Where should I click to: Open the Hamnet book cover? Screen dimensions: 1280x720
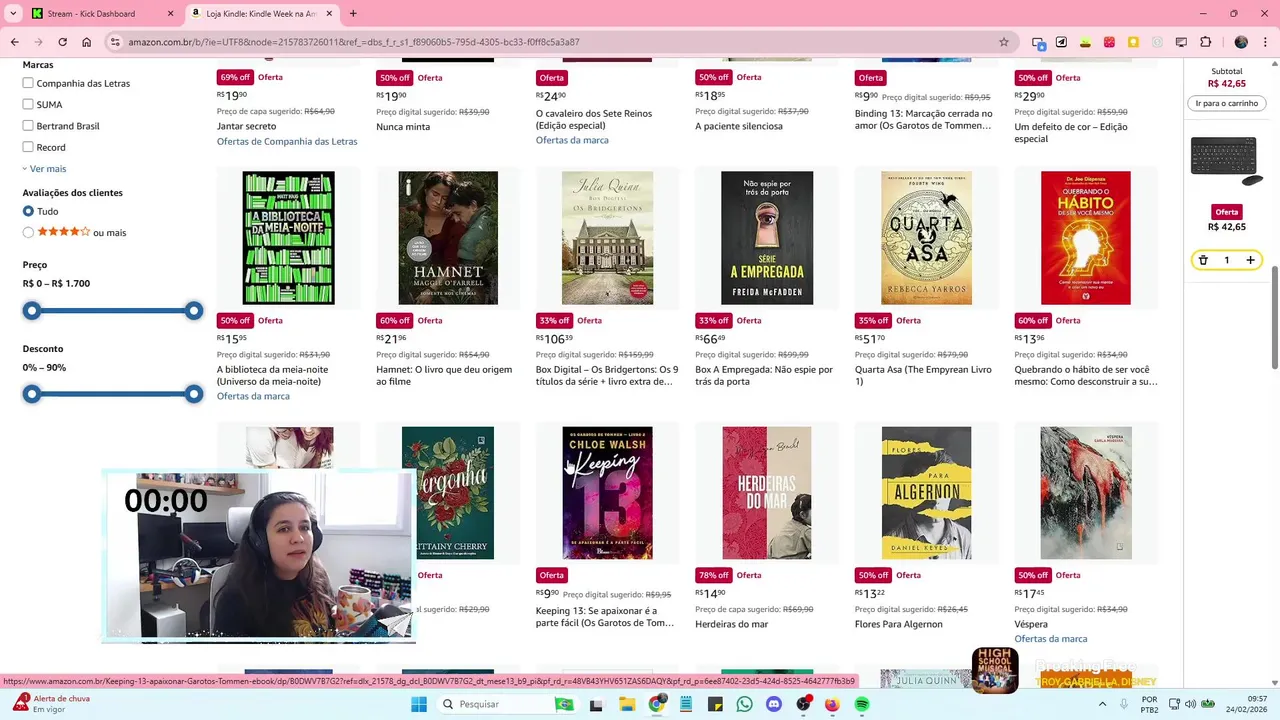tap(448, 238)
